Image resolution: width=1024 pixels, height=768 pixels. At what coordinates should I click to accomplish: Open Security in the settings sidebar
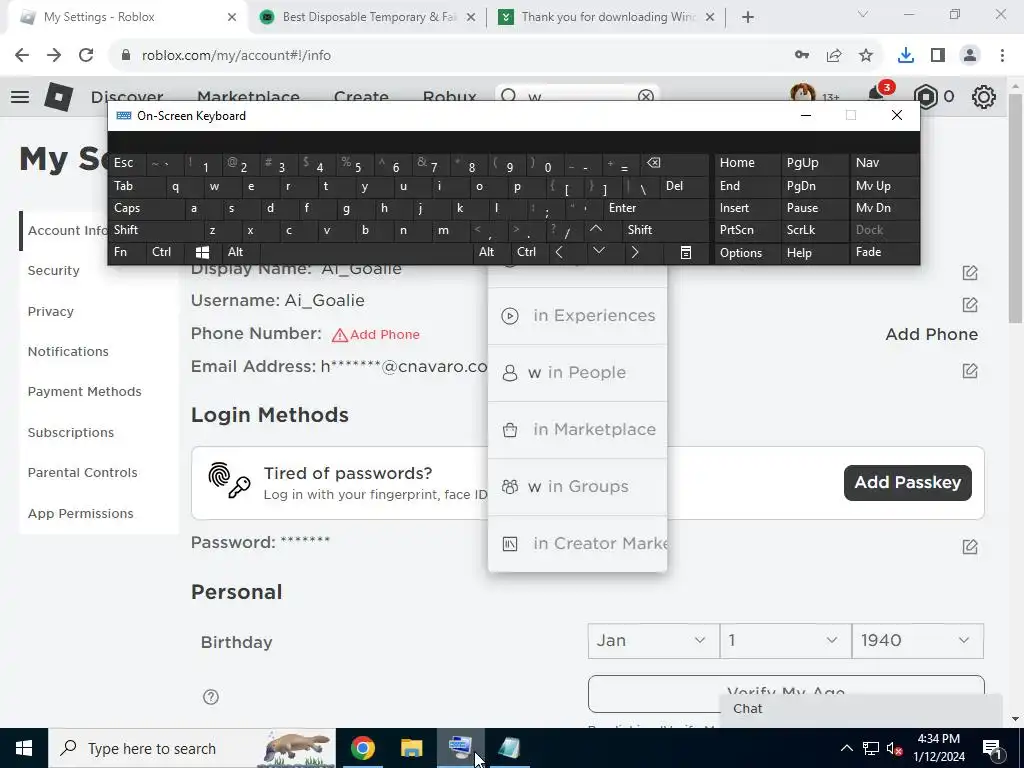54,271
